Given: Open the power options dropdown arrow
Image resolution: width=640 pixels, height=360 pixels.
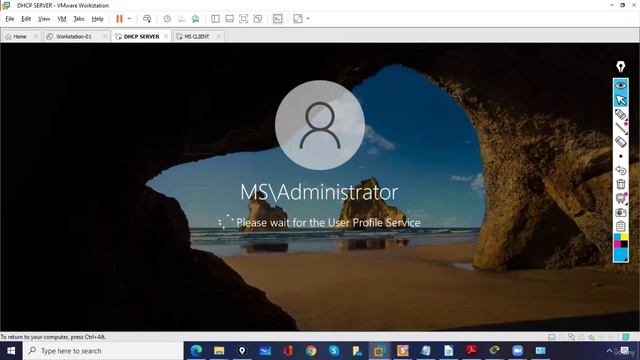Looking at the screenshot, I should 129,19.
